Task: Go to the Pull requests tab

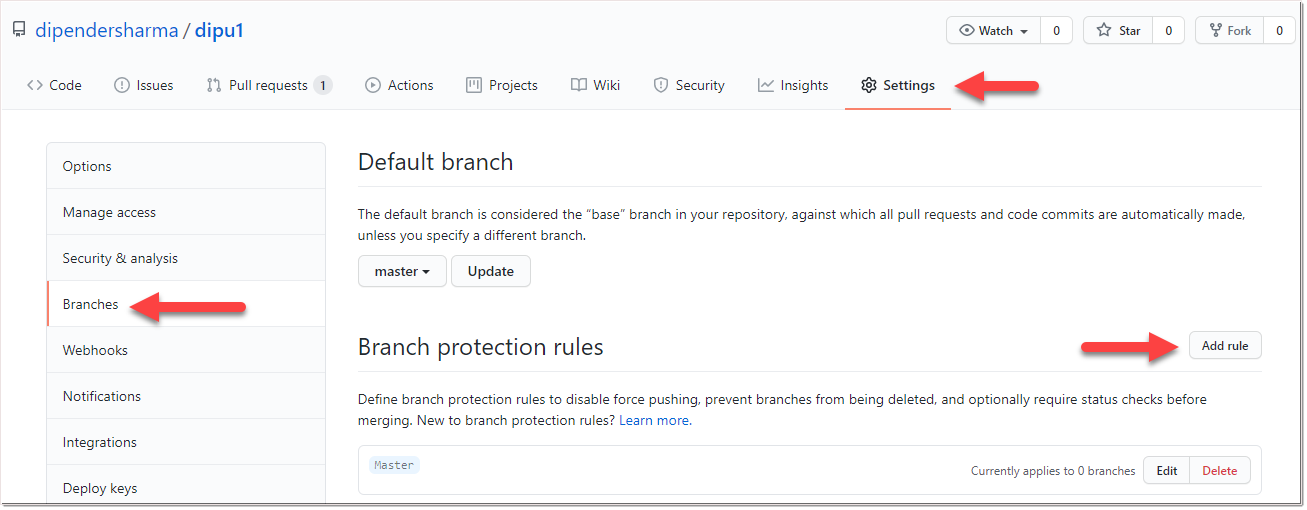Action: (x=268, y=85)
